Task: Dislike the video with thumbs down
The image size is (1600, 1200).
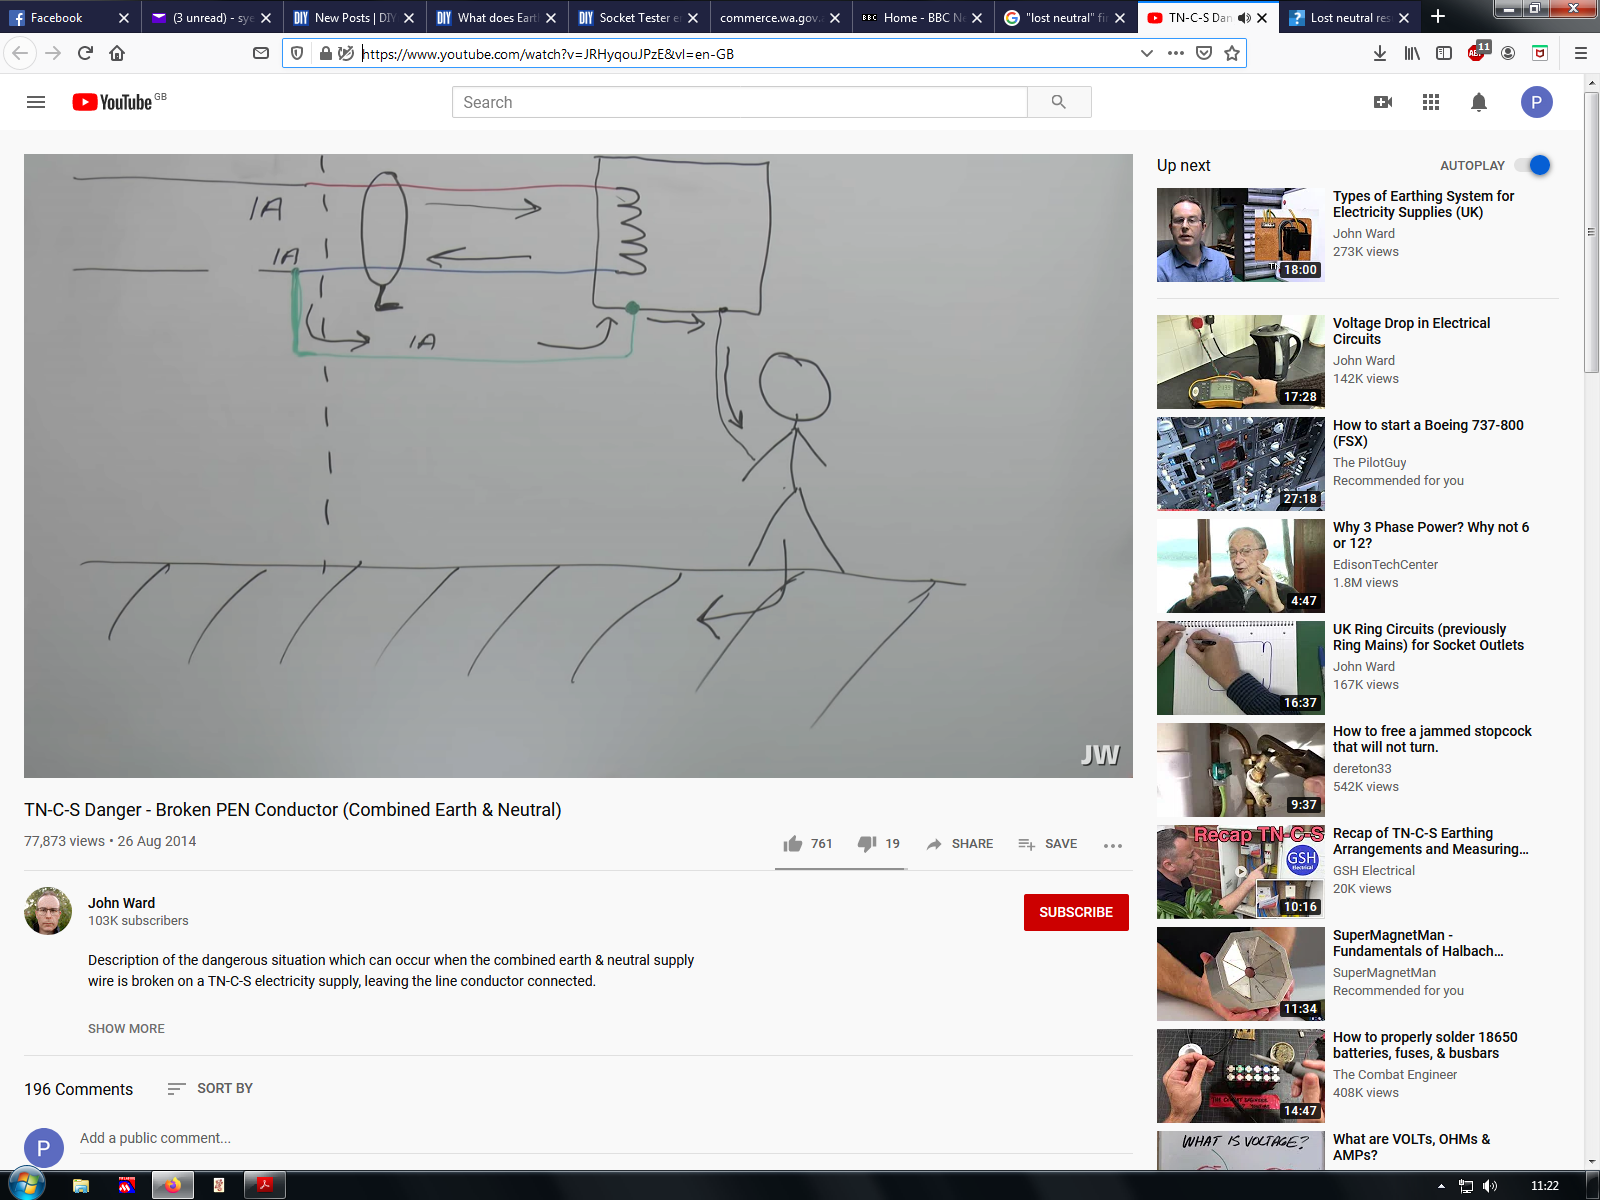Action: pyautogui.click(x=867, y=844)
